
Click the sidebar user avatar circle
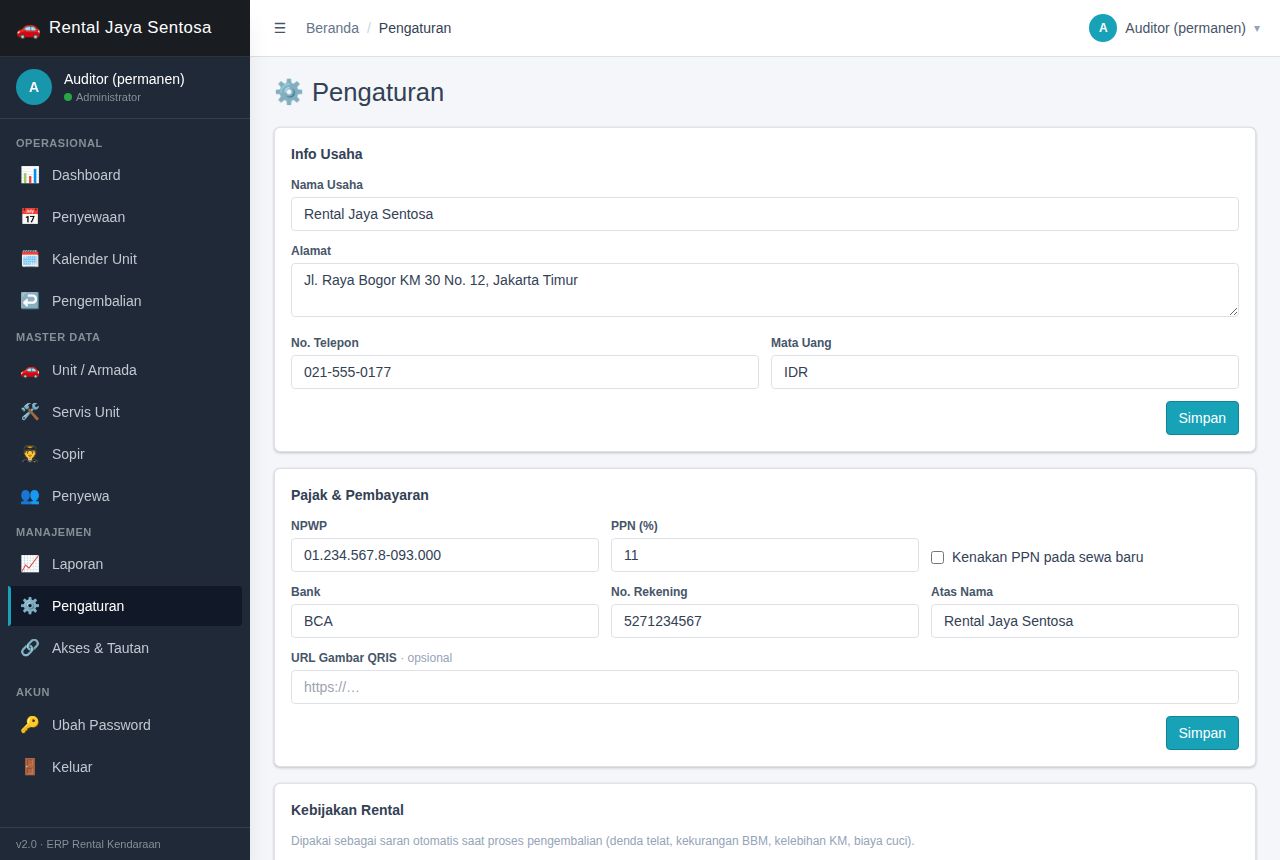34,87
